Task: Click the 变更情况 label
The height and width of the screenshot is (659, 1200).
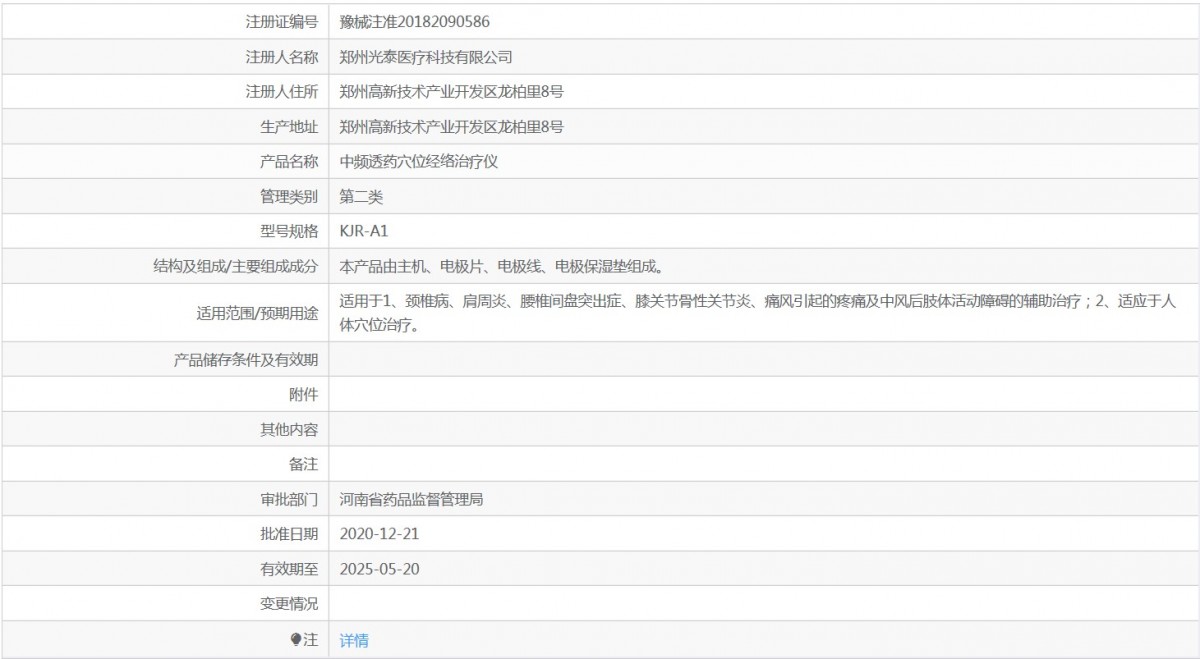Action: 289,604
